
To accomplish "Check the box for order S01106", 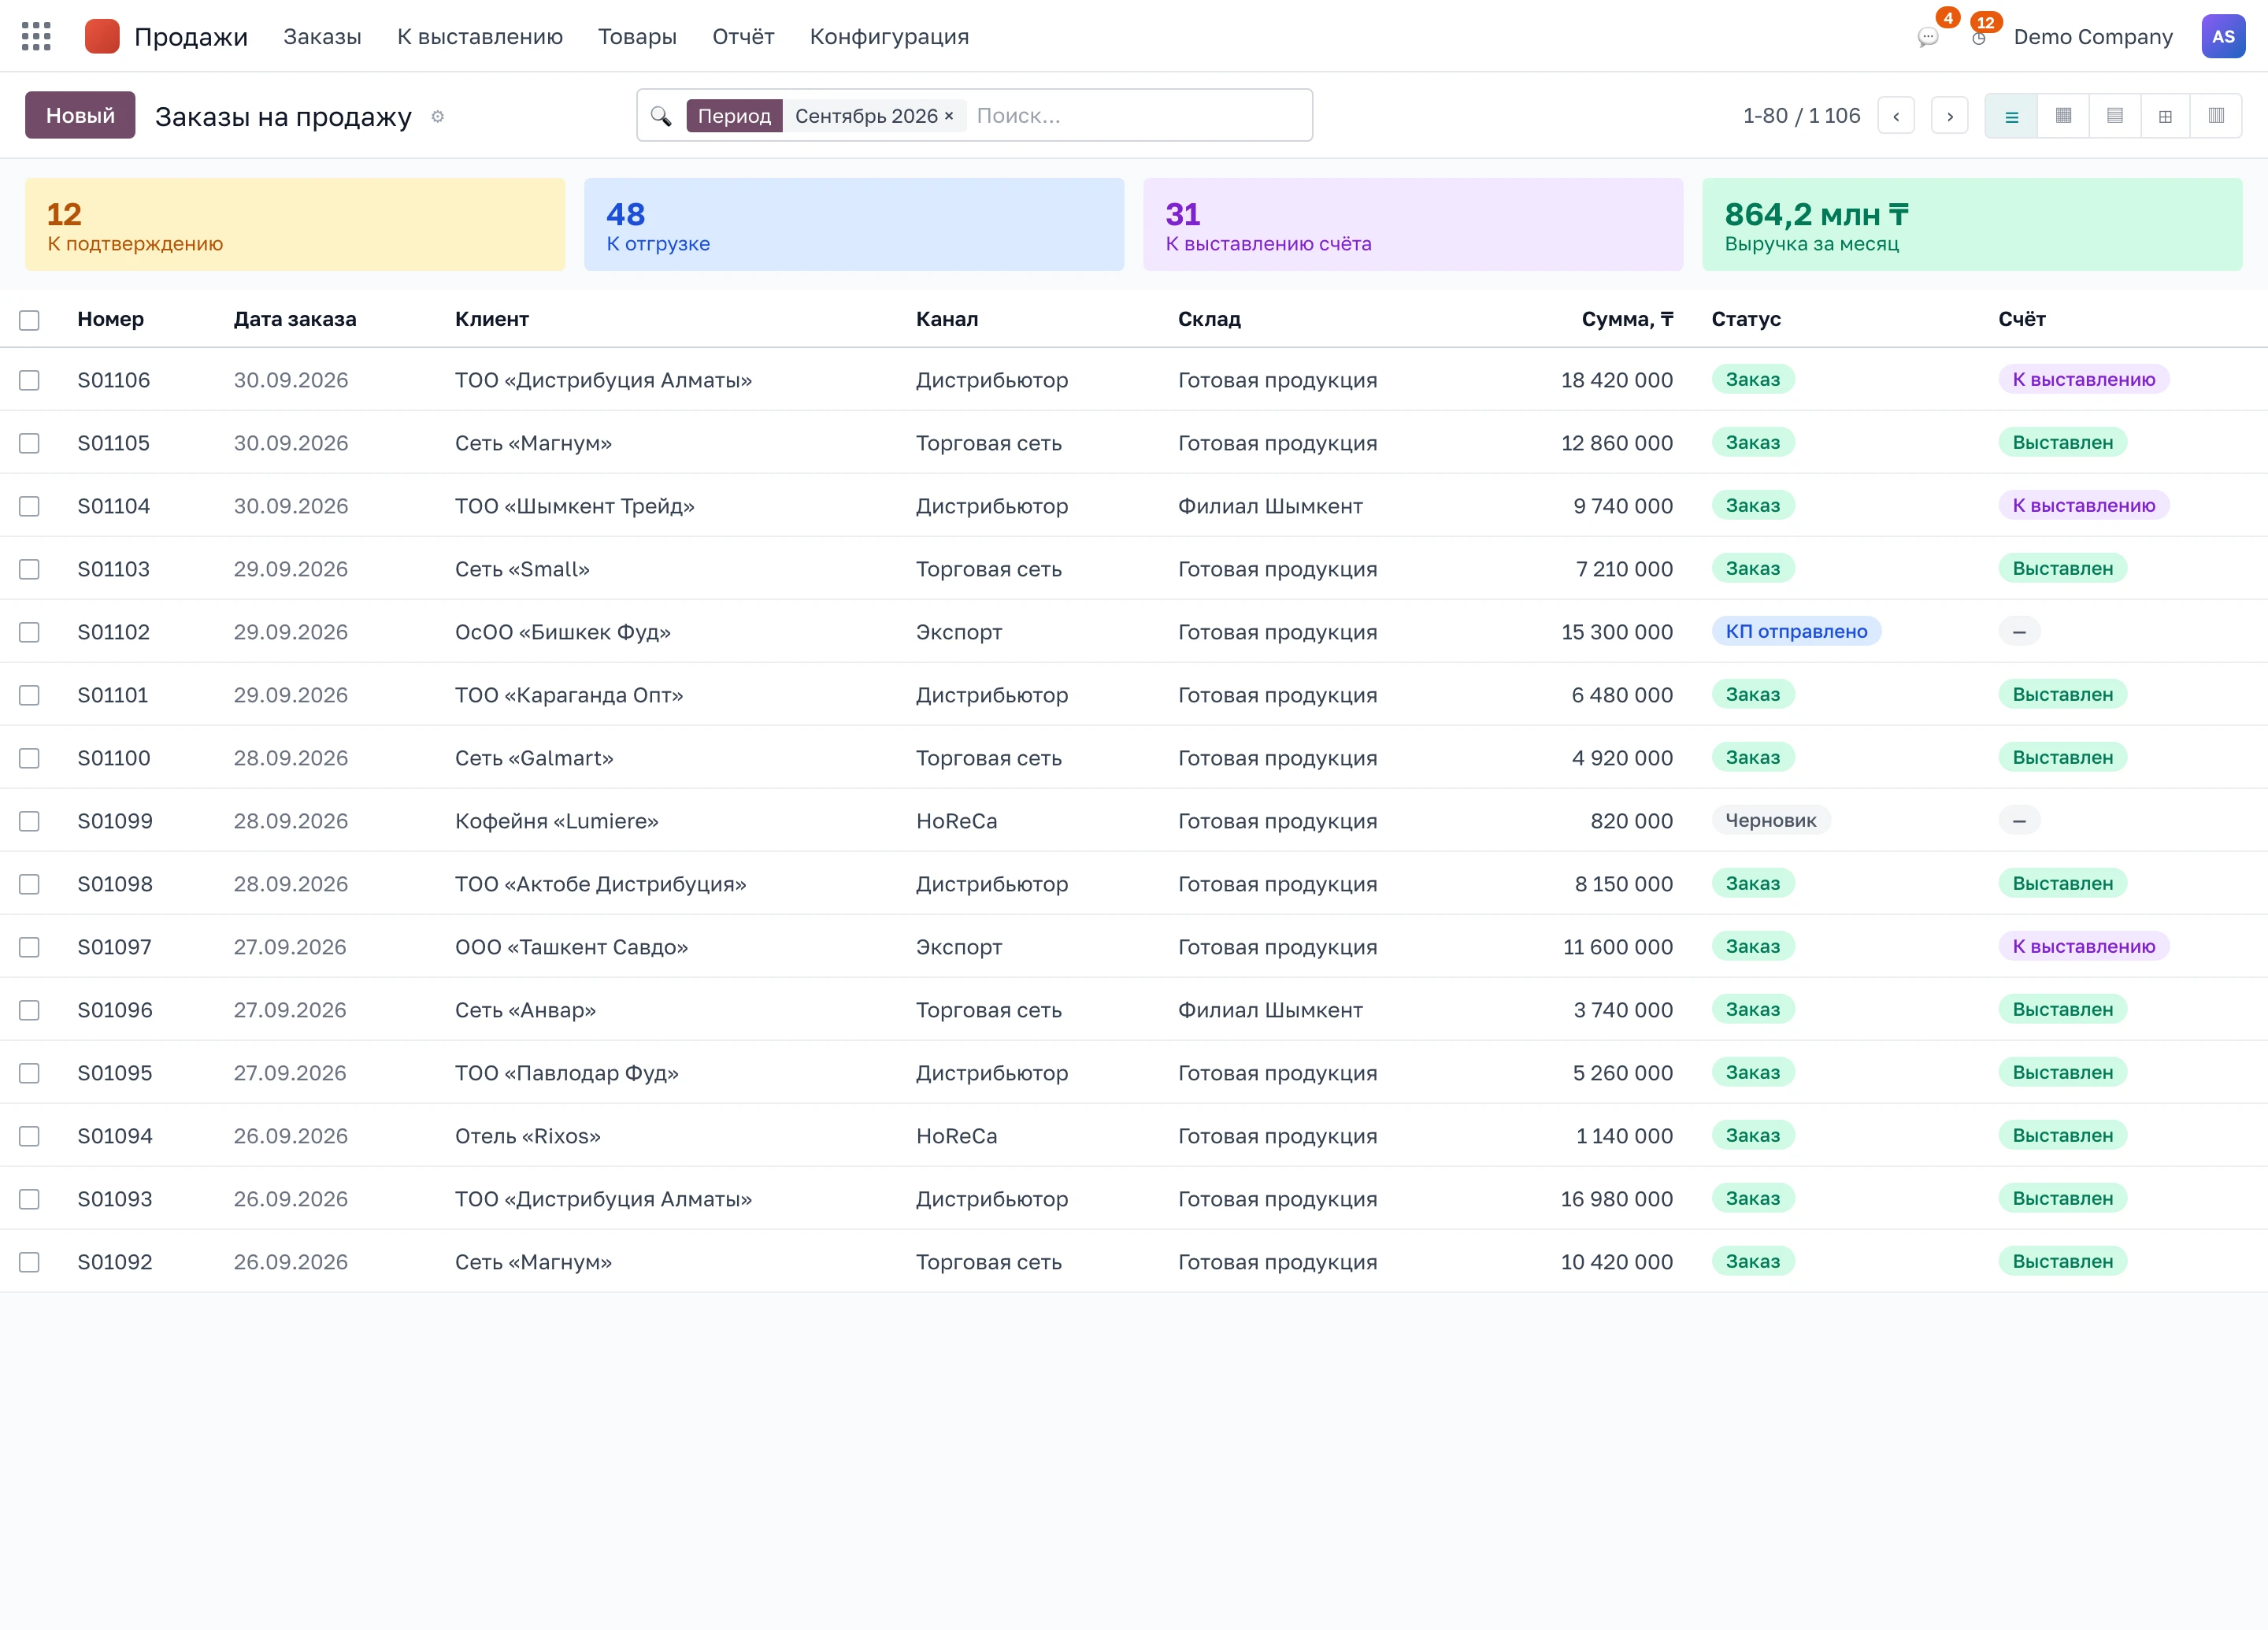I will 29,381.
